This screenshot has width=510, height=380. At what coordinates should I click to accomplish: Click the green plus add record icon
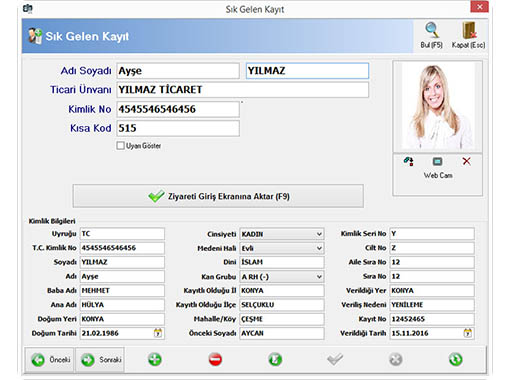tap(155, 359)
